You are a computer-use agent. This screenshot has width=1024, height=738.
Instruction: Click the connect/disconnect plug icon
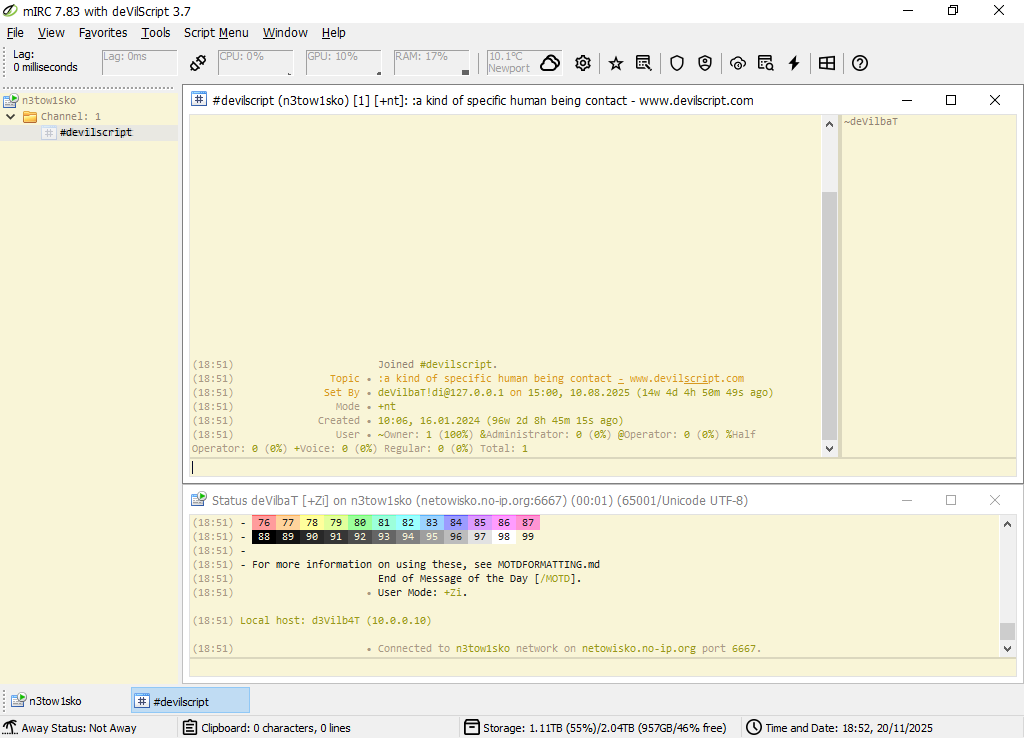[x=198, y=63]
